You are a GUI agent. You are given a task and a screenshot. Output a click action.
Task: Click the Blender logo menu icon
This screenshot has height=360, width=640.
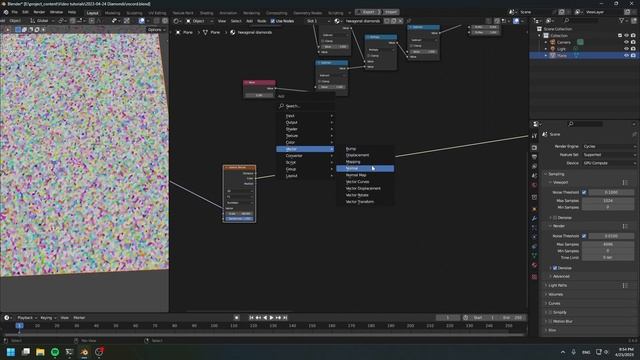click(6, 12)
